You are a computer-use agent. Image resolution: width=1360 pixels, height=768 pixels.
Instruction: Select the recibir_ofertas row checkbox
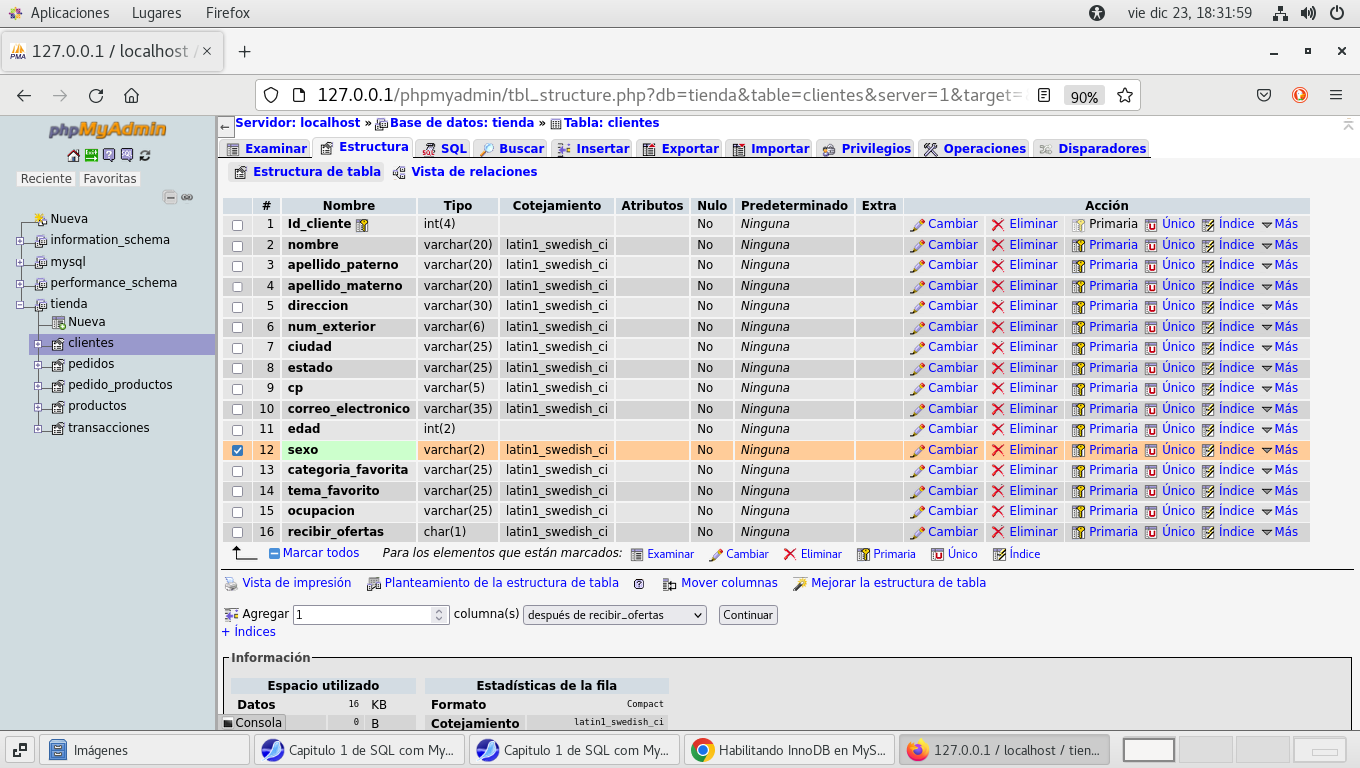point(237,533)
